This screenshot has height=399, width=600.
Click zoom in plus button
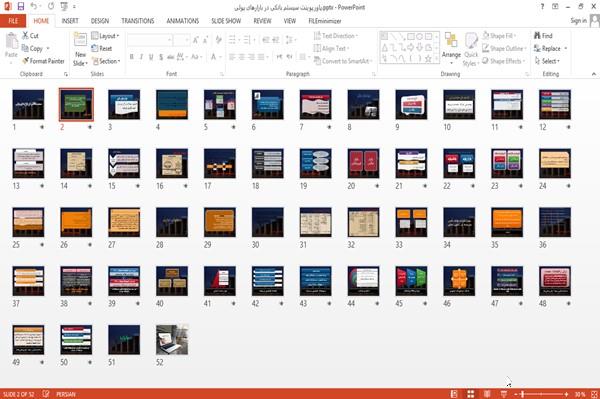tap(566, 394)
